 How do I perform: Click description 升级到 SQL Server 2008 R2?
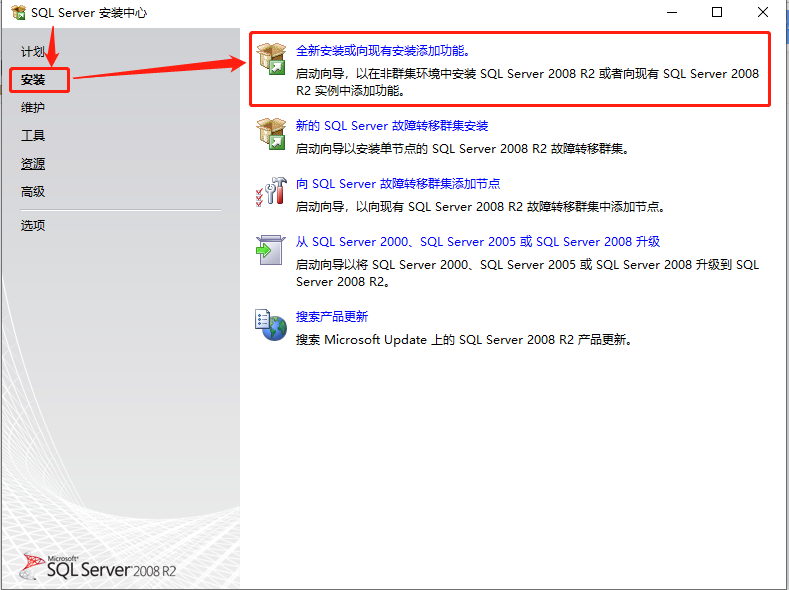coord(527,273)
